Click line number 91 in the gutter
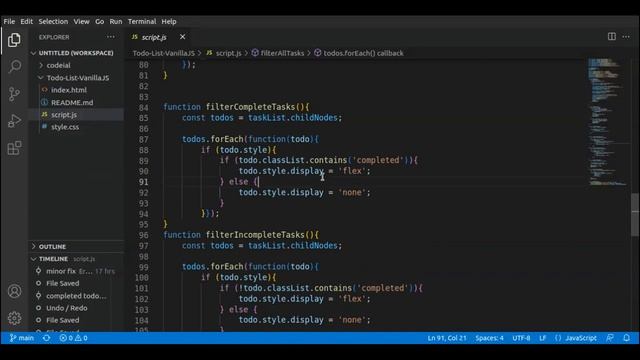Image resolution: width=640 pixels, height=360 pixels. (143, 182)
